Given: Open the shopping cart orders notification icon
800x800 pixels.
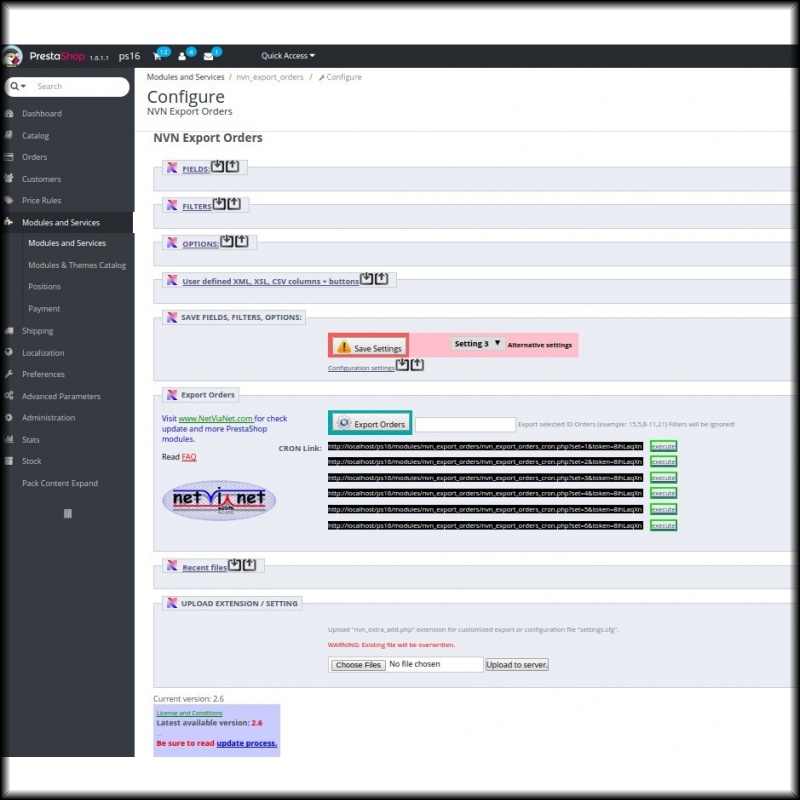Looking at the screenshot, I should coord(157,56).
